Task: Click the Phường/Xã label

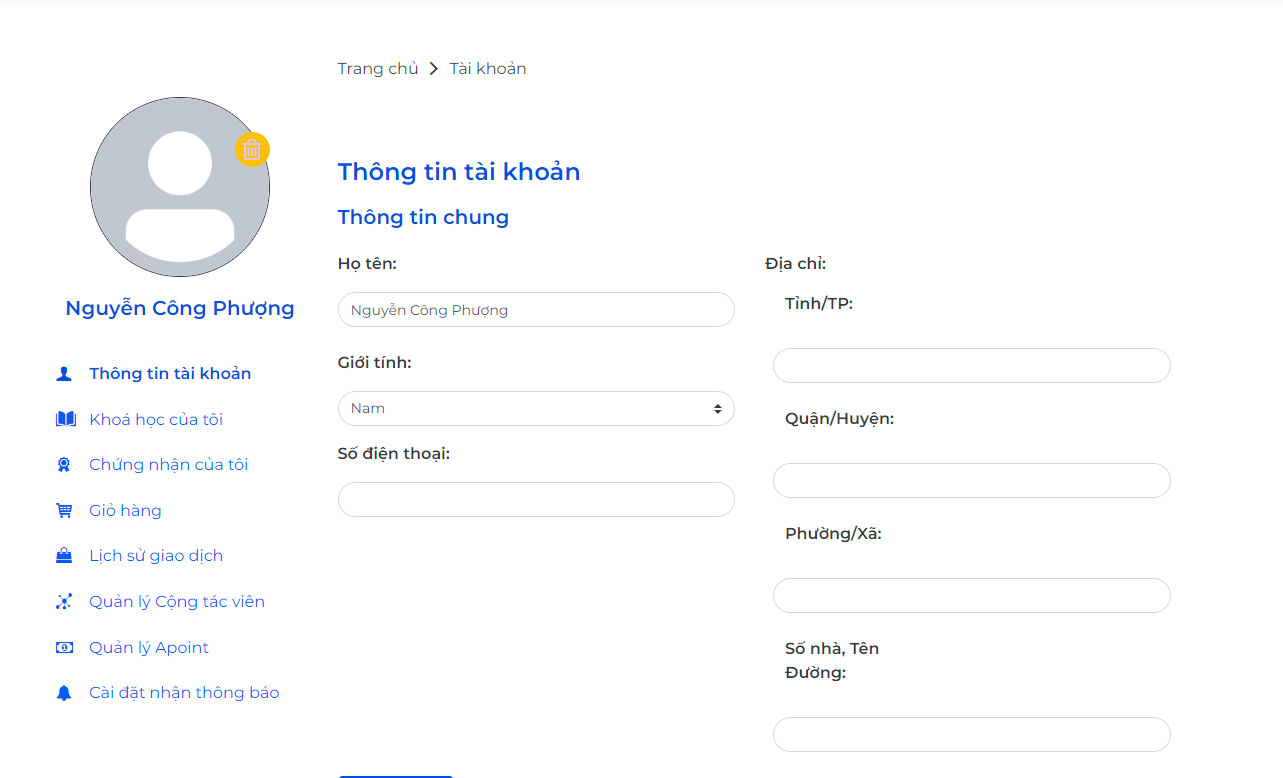Action: 833,534
